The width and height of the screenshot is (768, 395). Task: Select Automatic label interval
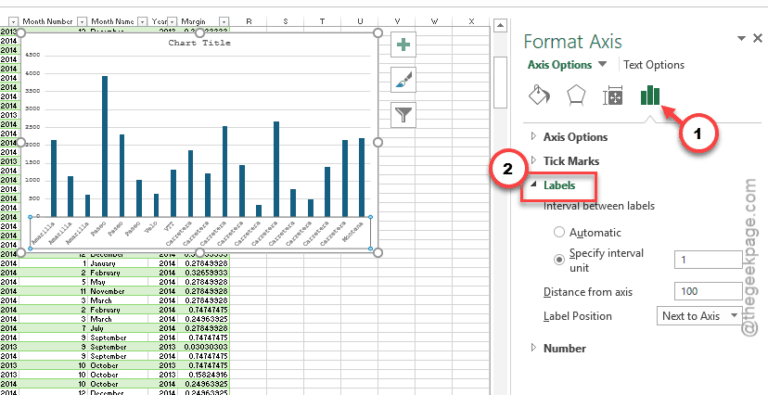(559, 232)
